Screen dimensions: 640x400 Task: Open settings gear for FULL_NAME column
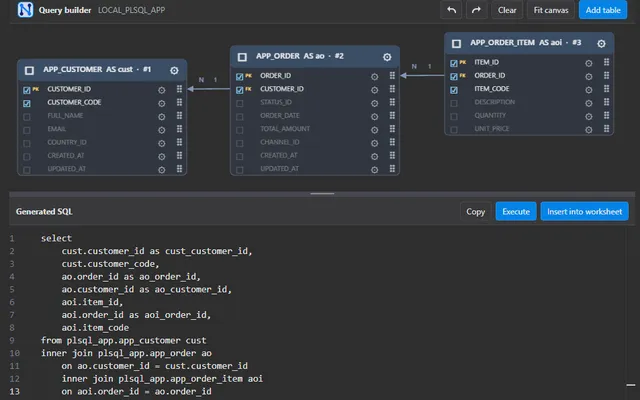tap(162, 117)
